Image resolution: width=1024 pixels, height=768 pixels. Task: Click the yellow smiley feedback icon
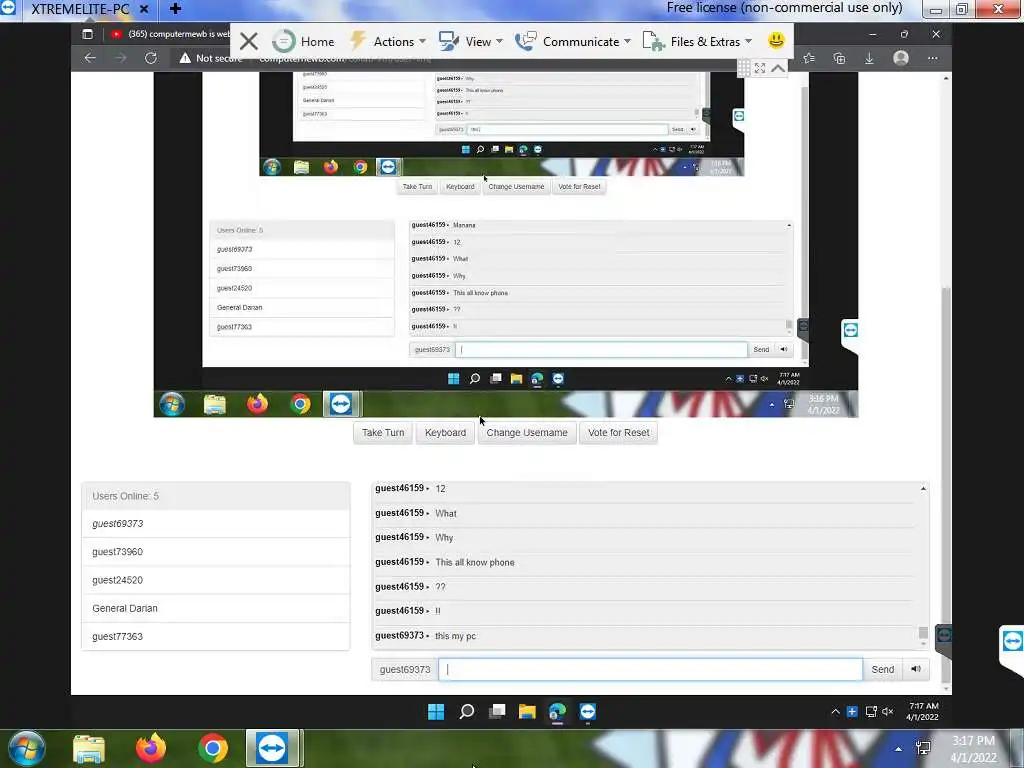776,40
